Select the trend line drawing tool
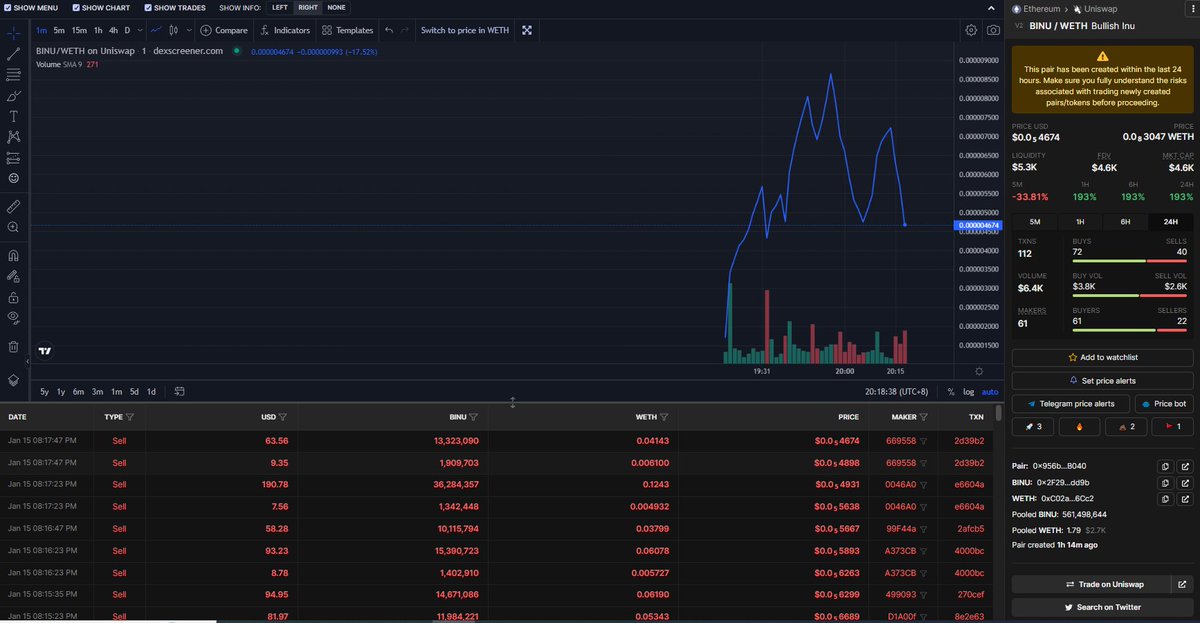This screenshot has width=1200, height=623. [x=14, y=54]
